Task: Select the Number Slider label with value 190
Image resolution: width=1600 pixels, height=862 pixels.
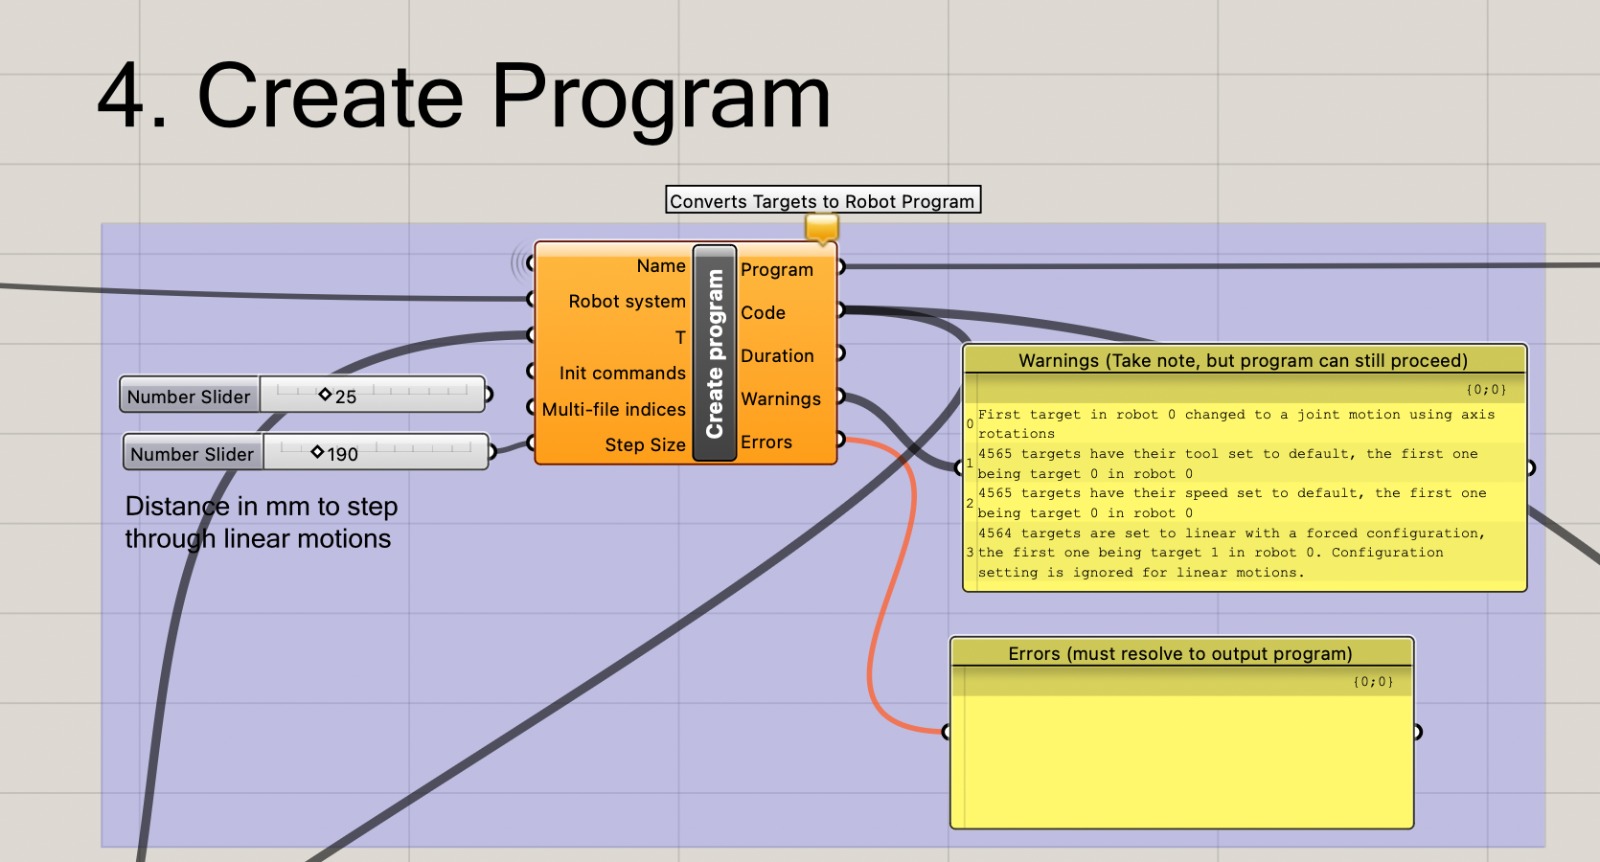Action: pos(192,453)
